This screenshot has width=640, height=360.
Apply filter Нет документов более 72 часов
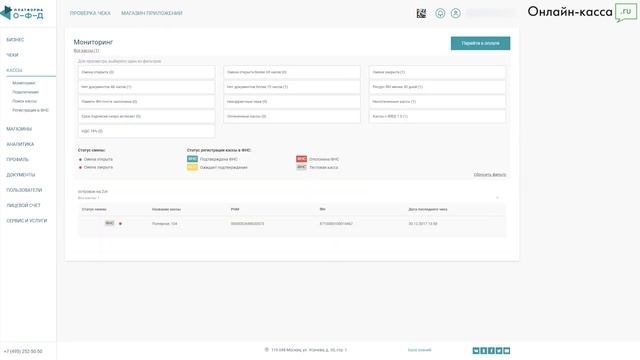292,87
